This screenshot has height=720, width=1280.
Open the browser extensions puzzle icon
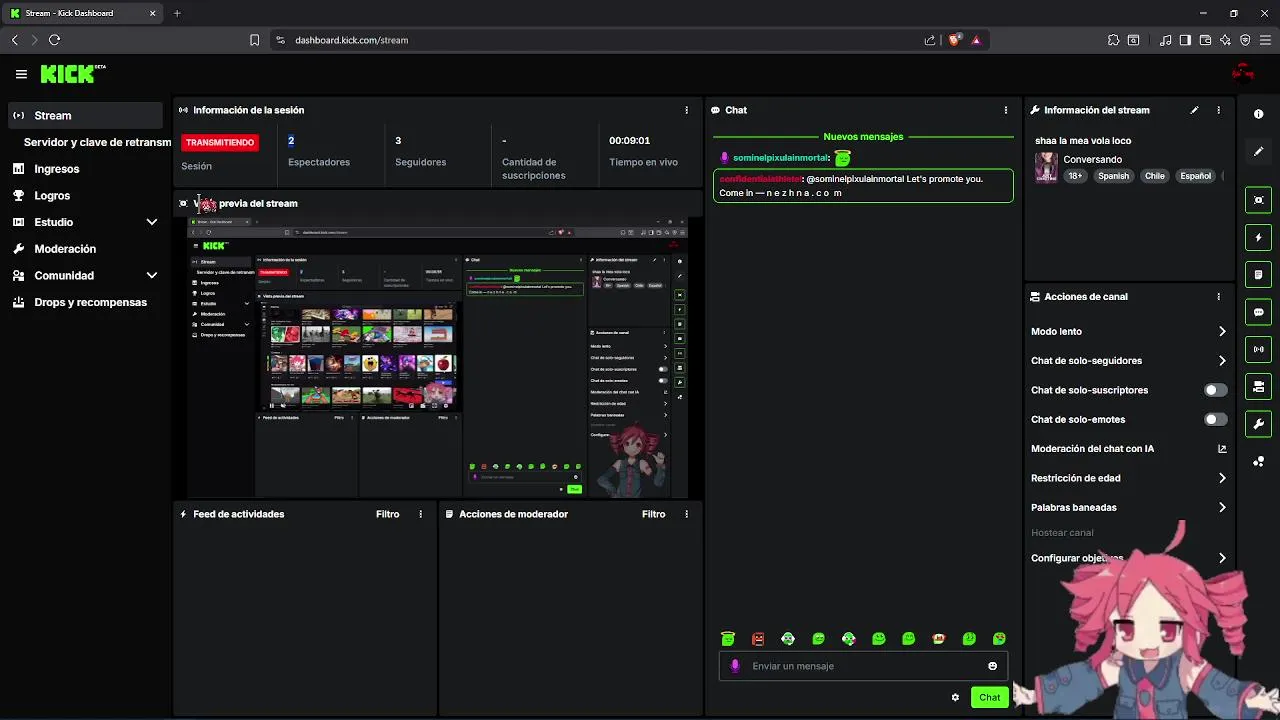pyautogui.click(x=1113, y=40)
